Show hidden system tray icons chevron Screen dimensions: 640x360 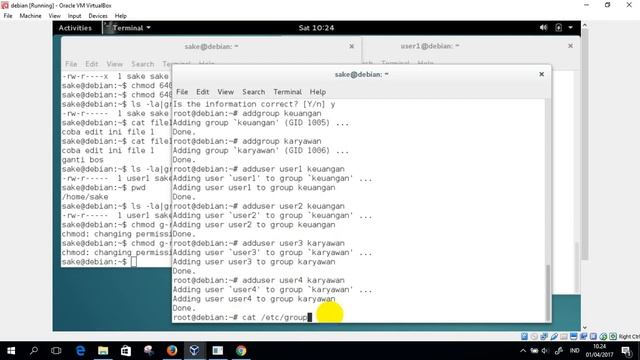(x=523, y=351)
